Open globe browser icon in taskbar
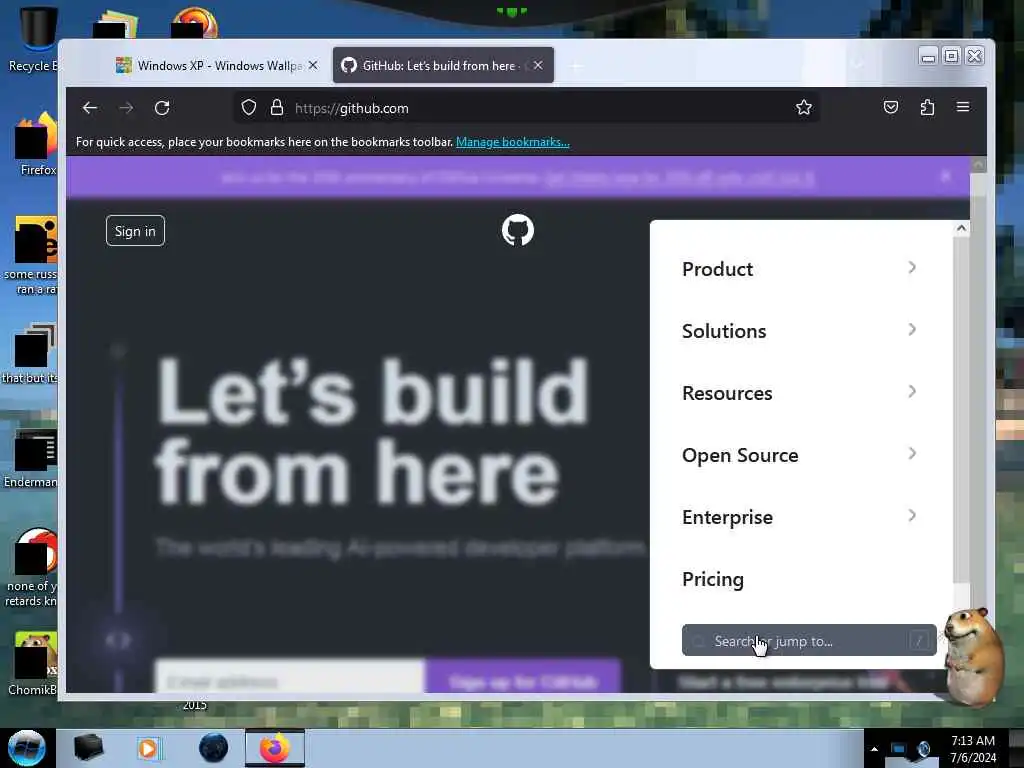 (x=213, y=748)
